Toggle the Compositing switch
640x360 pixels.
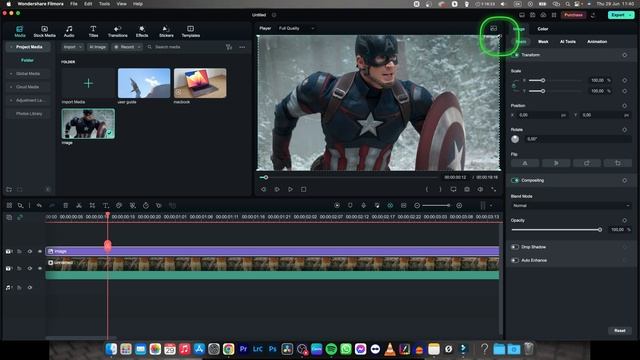click(515, 180)
